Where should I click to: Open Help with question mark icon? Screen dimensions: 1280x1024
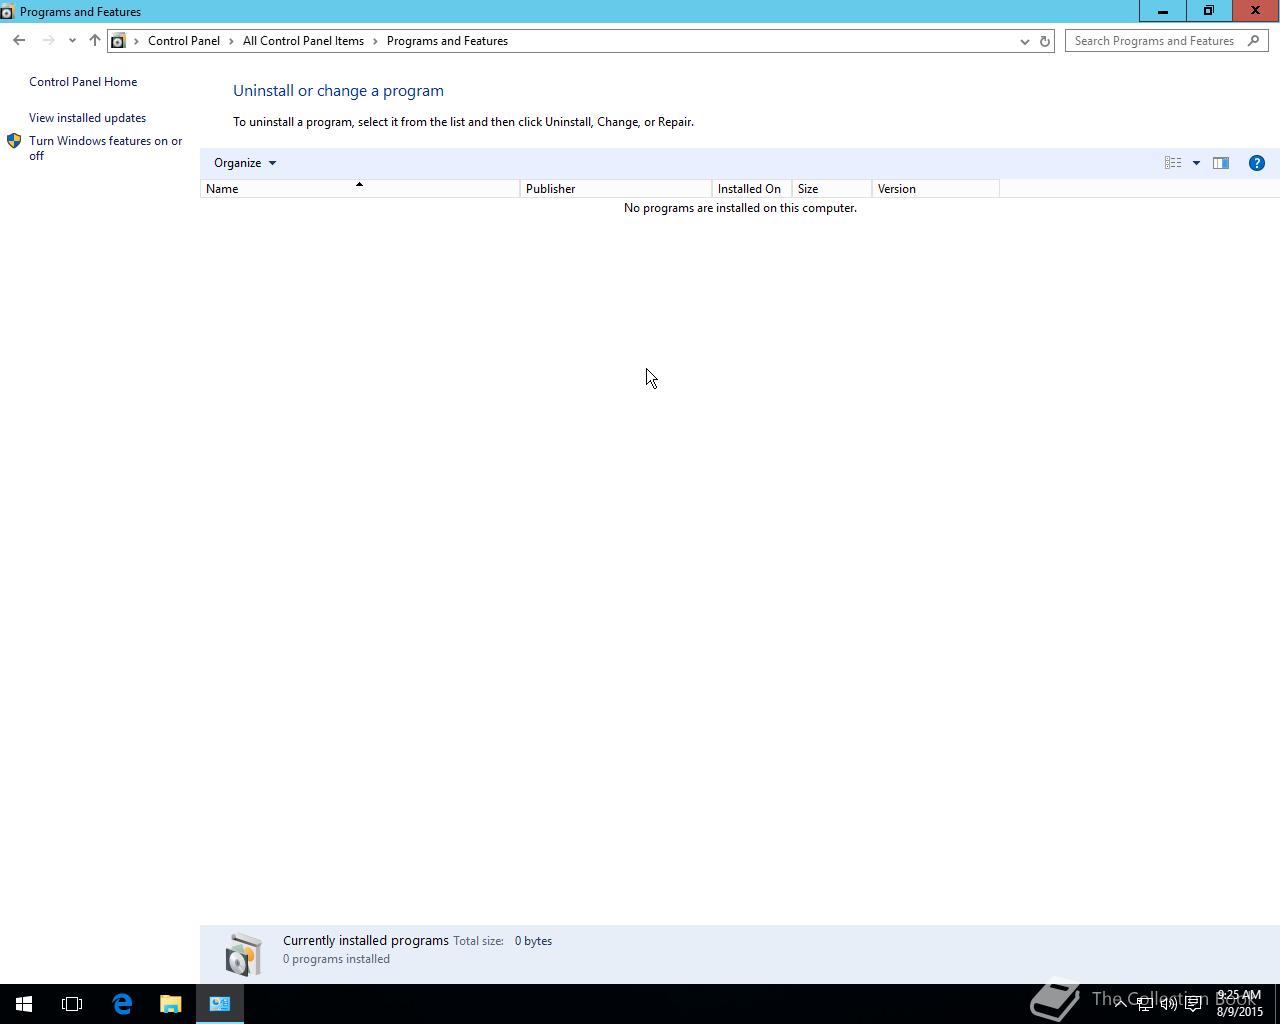[x=1257, y=163]
